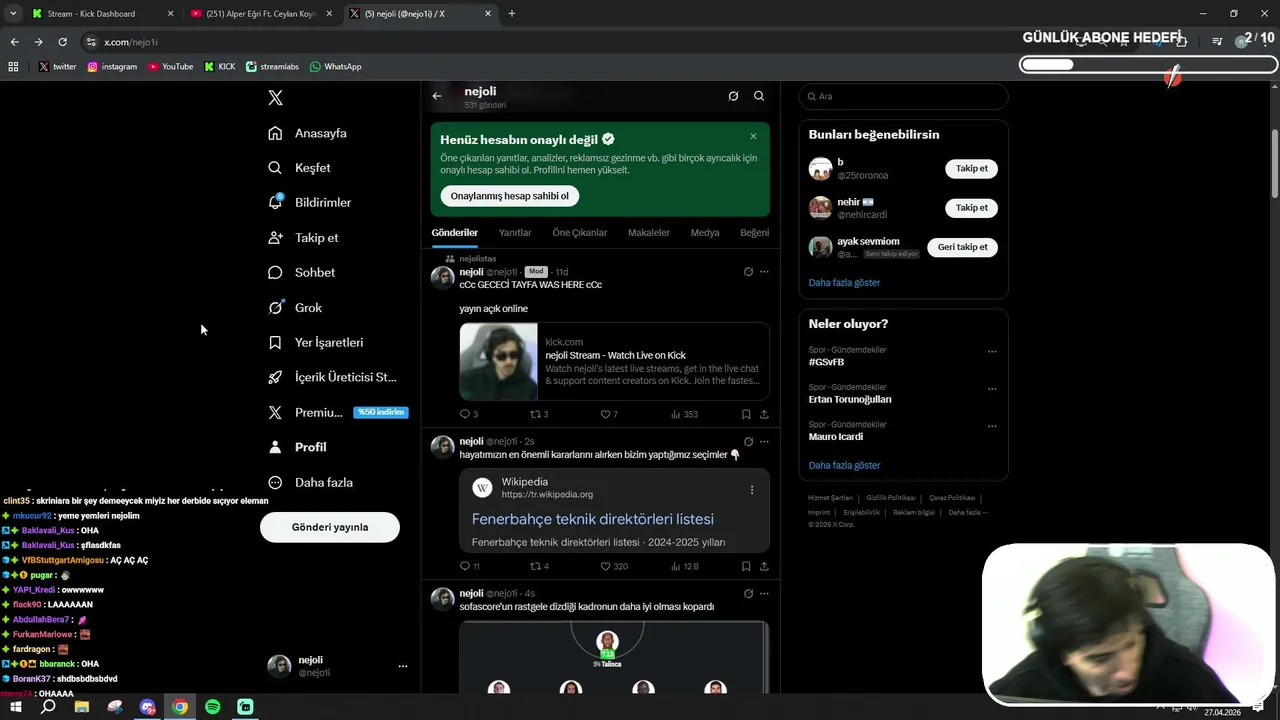The image size is (1280, 720).
Task: Bookmark the Wikipedia post
Action: [746, 566]
